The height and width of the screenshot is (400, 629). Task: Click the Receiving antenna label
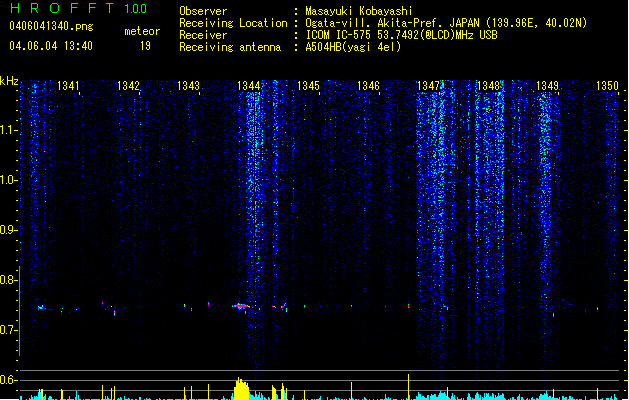pos(230,47)
